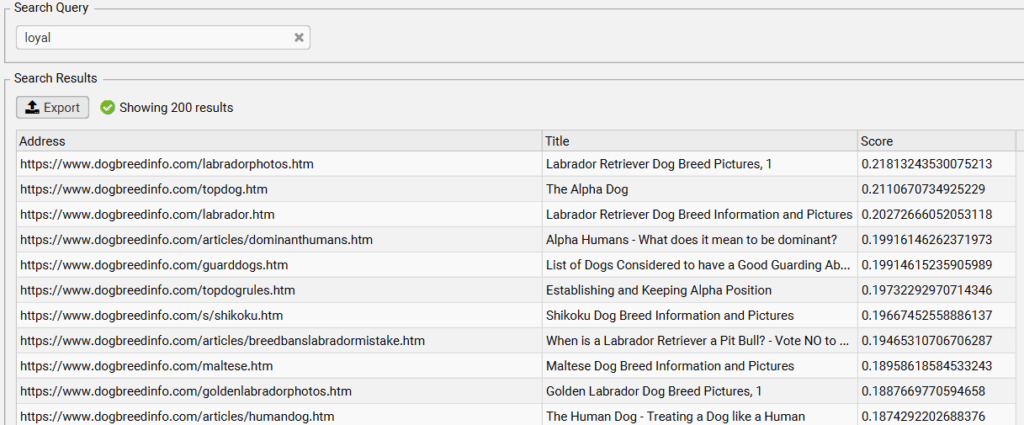Screen dimensions: 1024x425
Task: Click score 0.19916146262371973
Action: click(927, 240)
